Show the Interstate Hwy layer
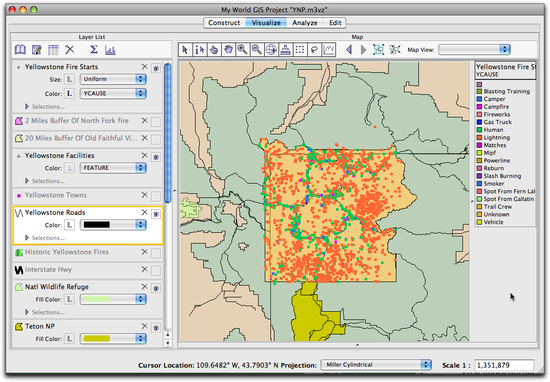This screenshot has width=550, height=382. [x=156, y=270]
